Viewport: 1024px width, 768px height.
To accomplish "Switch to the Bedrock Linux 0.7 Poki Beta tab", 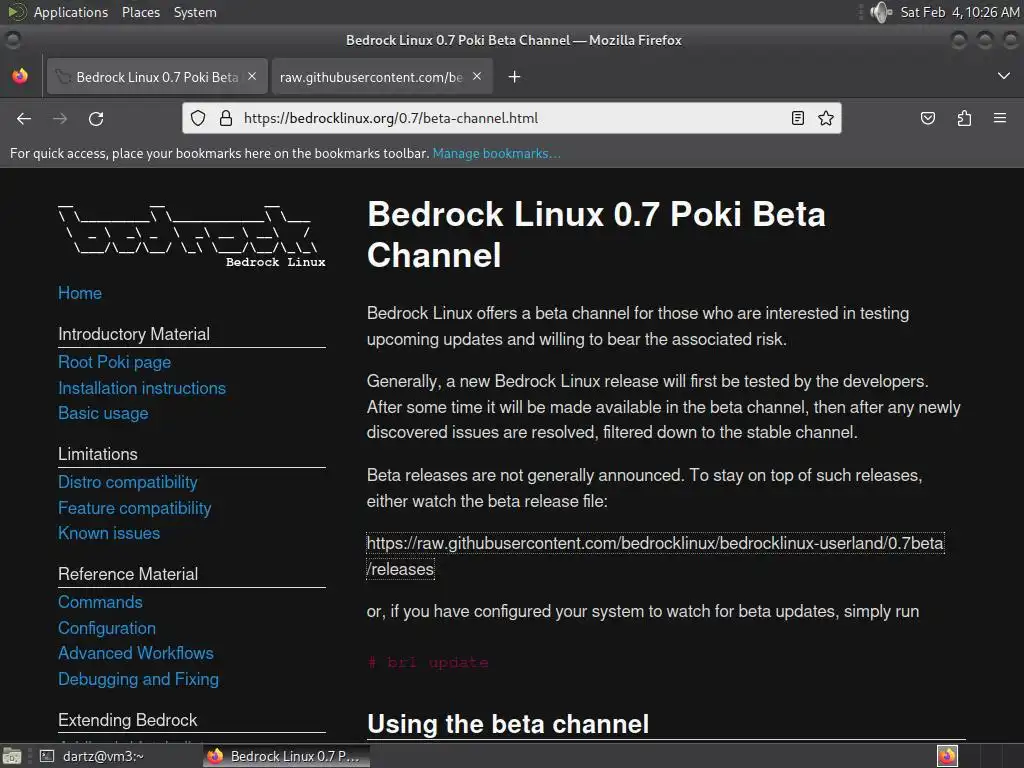I will point(157,77).
